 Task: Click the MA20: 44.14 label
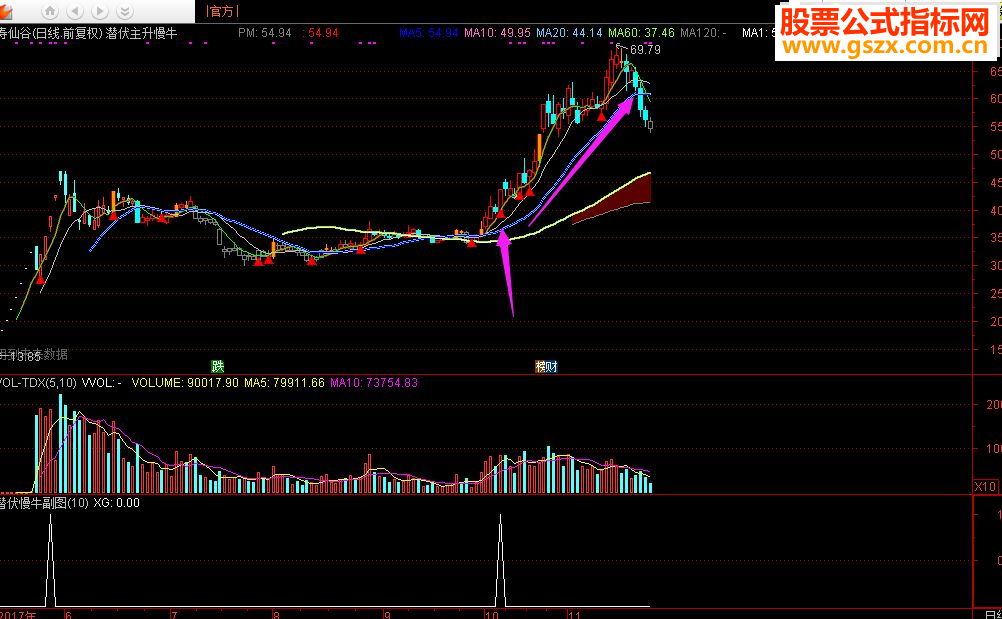(569, 33)
